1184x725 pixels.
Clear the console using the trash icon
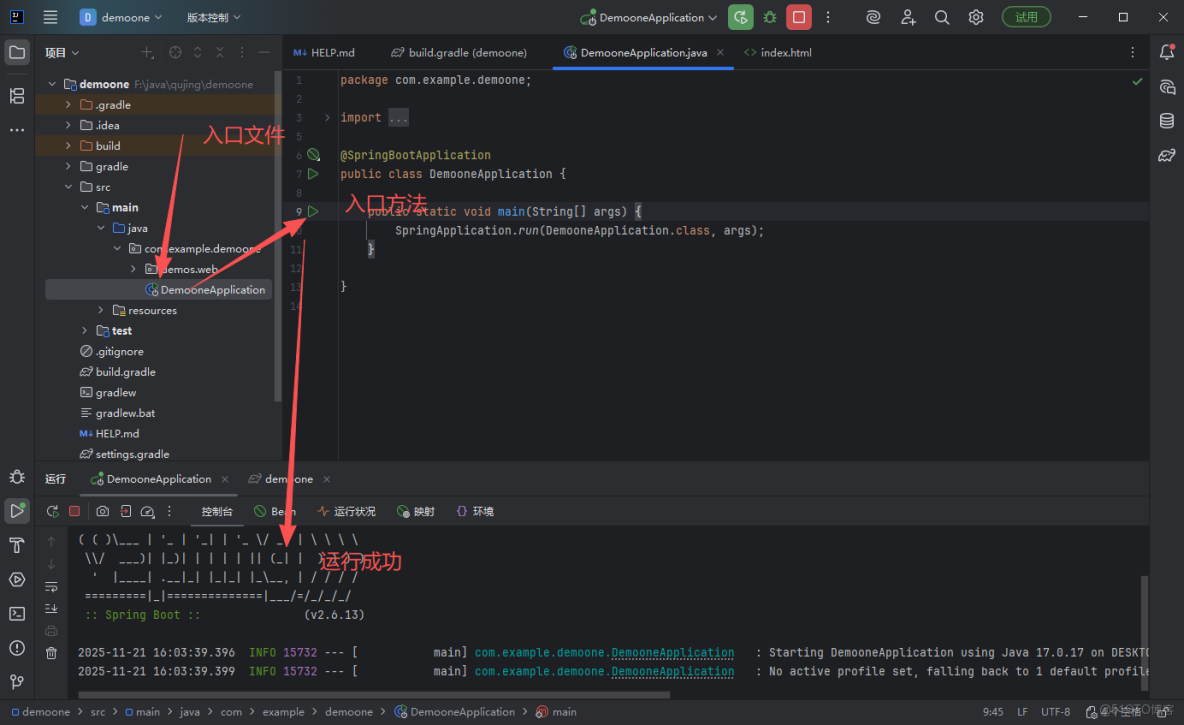51,651
